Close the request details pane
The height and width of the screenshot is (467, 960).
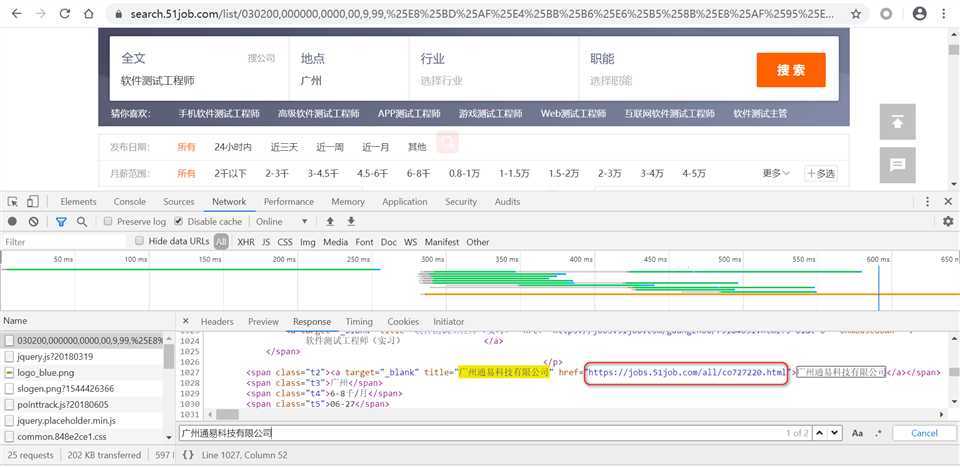click(x=186, y=321)
